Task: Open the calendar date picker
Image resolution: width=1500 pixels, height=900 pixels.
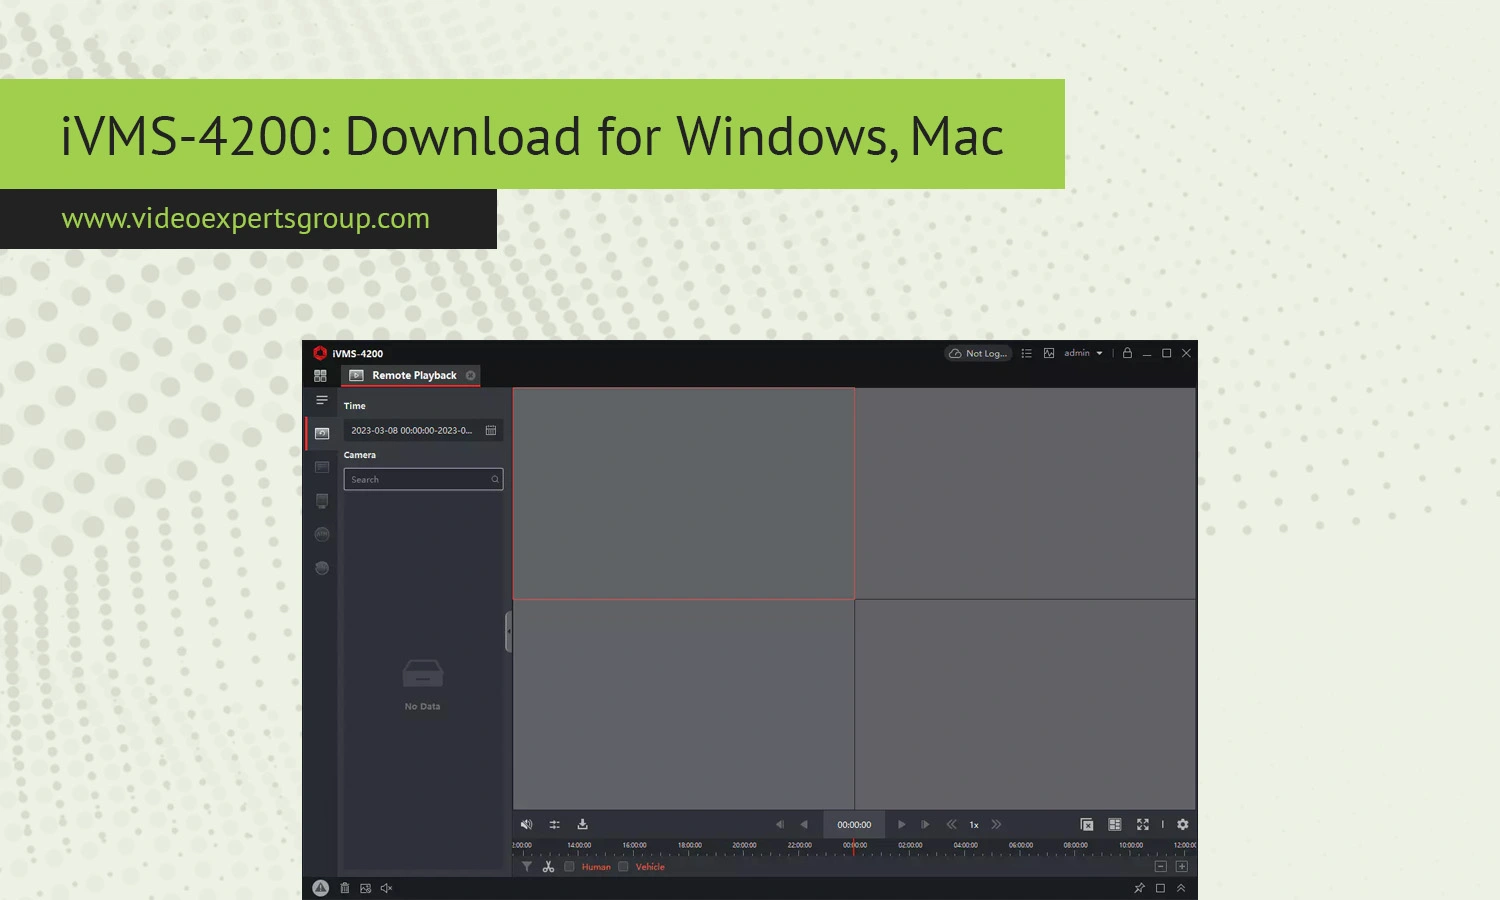Action: [x=491, y=431]
